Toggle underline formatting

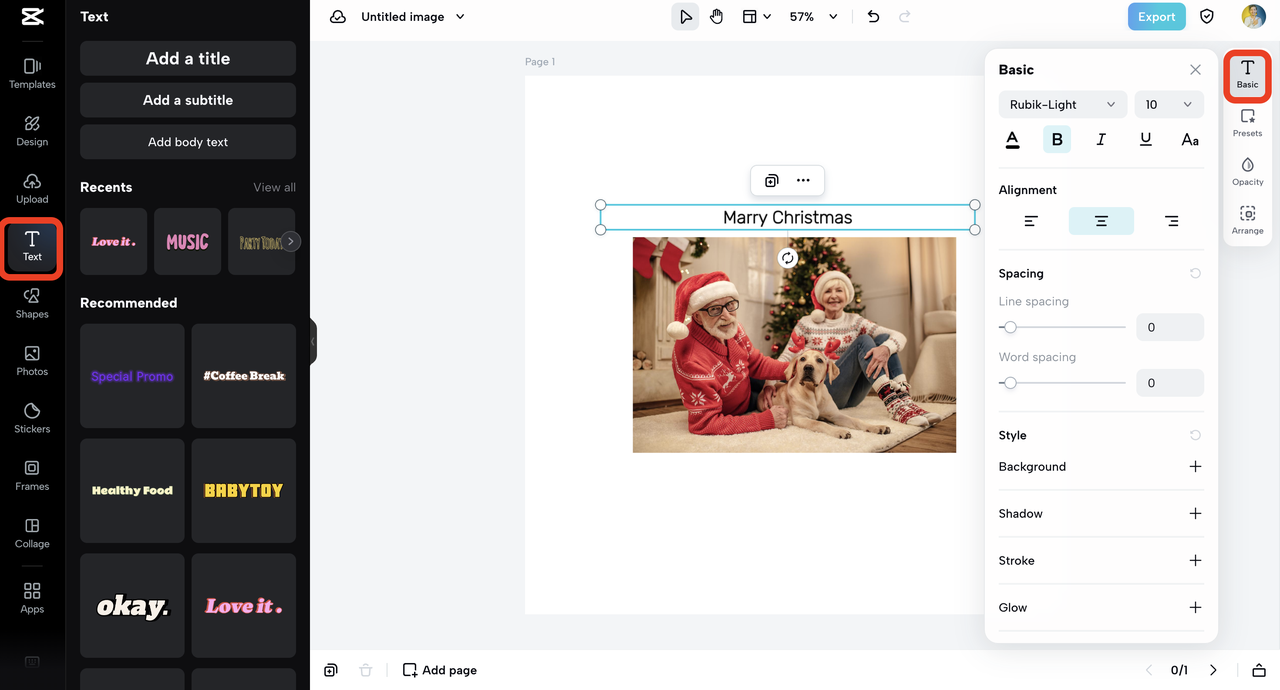1146,140
